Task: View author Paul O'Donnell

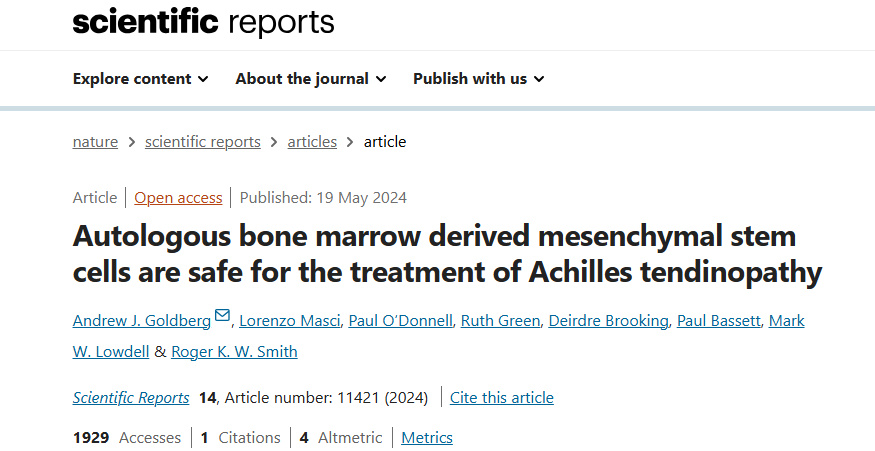Action: tap(400, 321)
